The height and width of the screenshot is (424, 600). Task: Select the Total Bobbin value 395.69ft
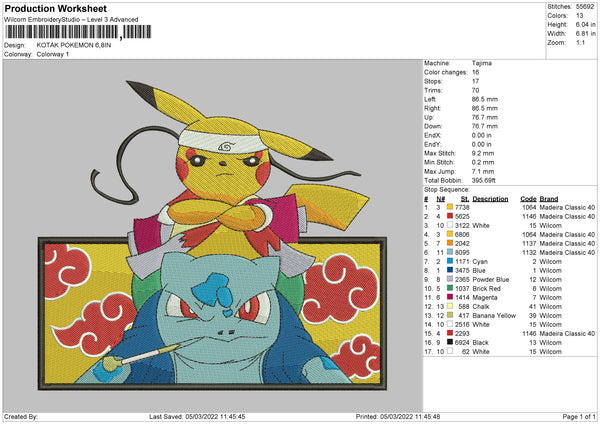(x=484, y=180)
